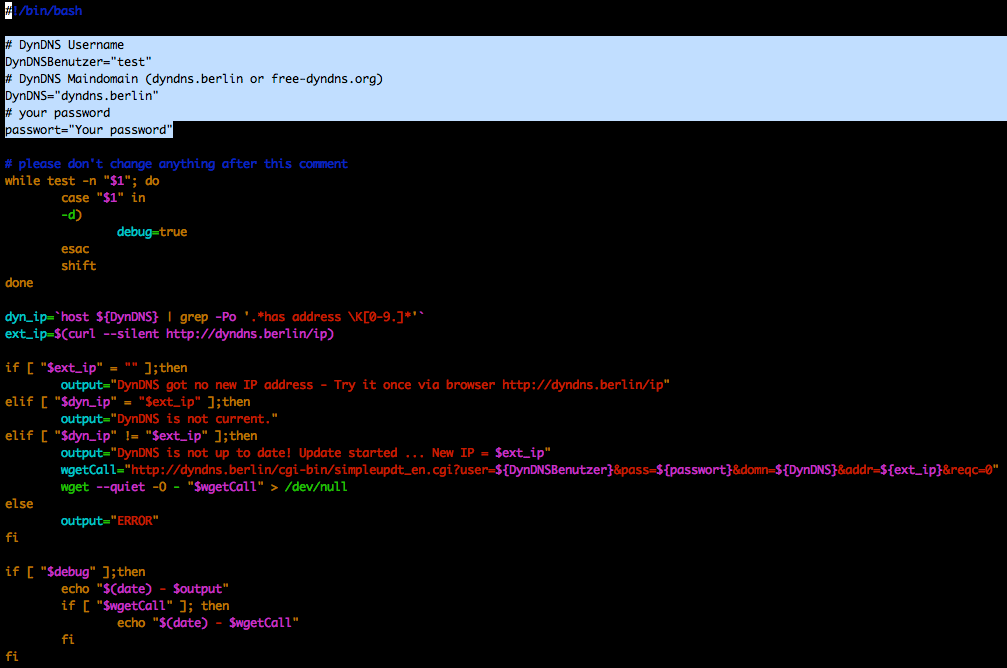This screenshot has height=668, width=1007.
Task: Click the debug=true assignment
Action: (x=152, y=232)
